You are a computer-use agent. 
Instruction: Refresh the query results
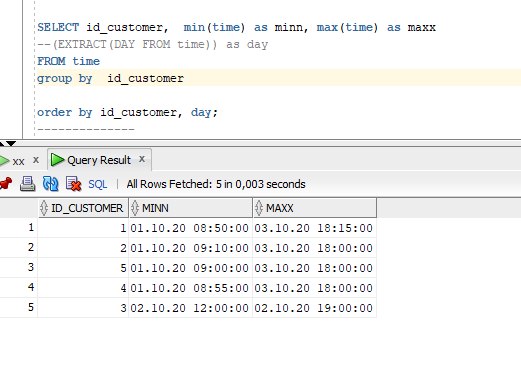pos(51,184)
